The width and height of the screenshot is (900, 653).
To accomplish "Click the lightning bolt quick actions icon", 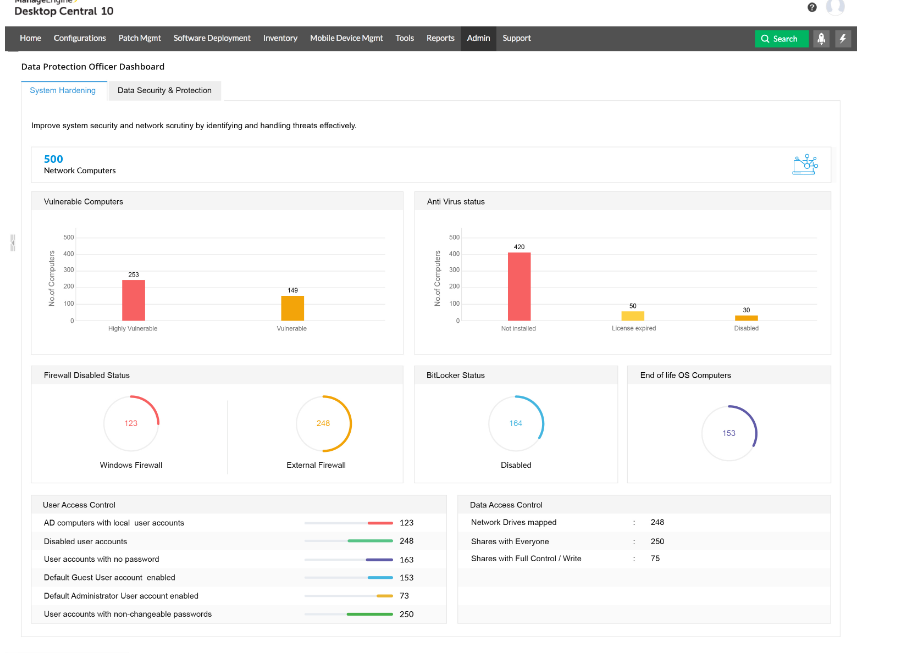I will point(843,38).
